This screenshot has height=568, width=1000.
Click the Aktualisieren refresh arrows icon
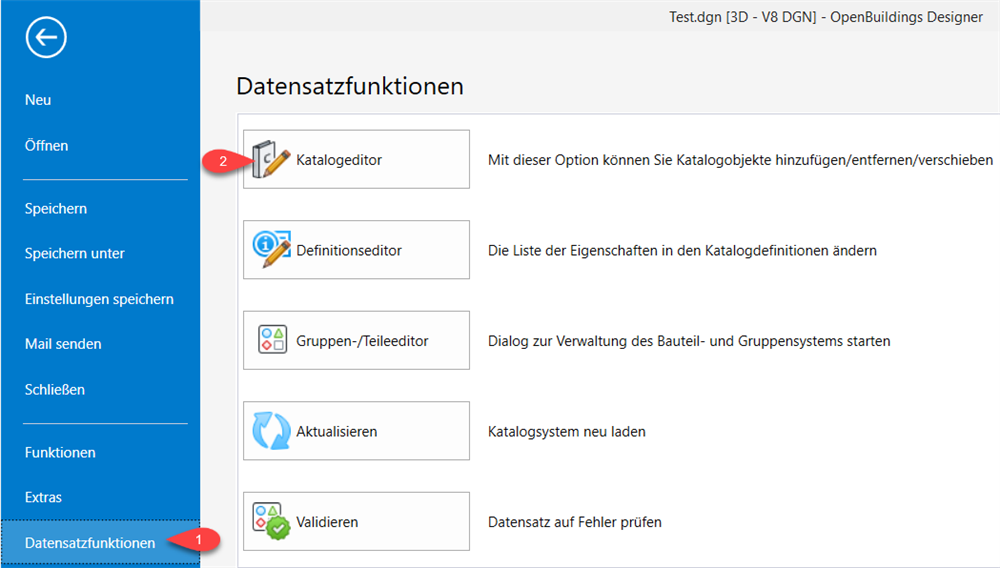pos(271,430)
